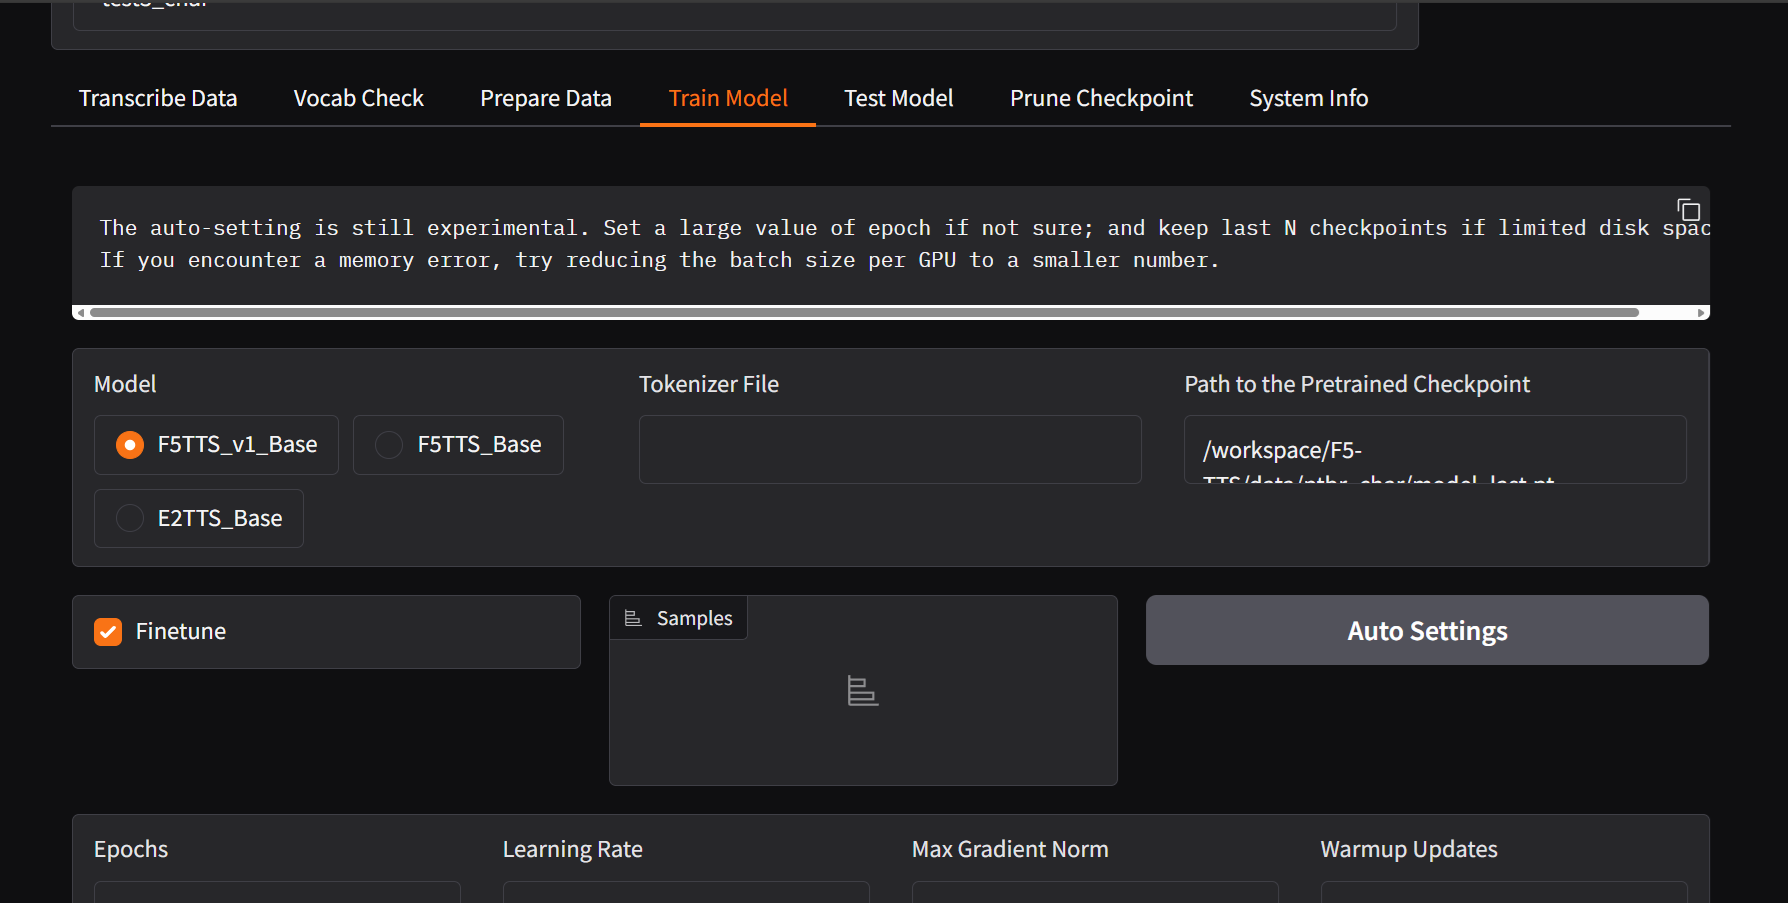Go to the Prepare Data tab
Image resolution: width=1788 pixels, height=903 pixels.
pos(545,98)
